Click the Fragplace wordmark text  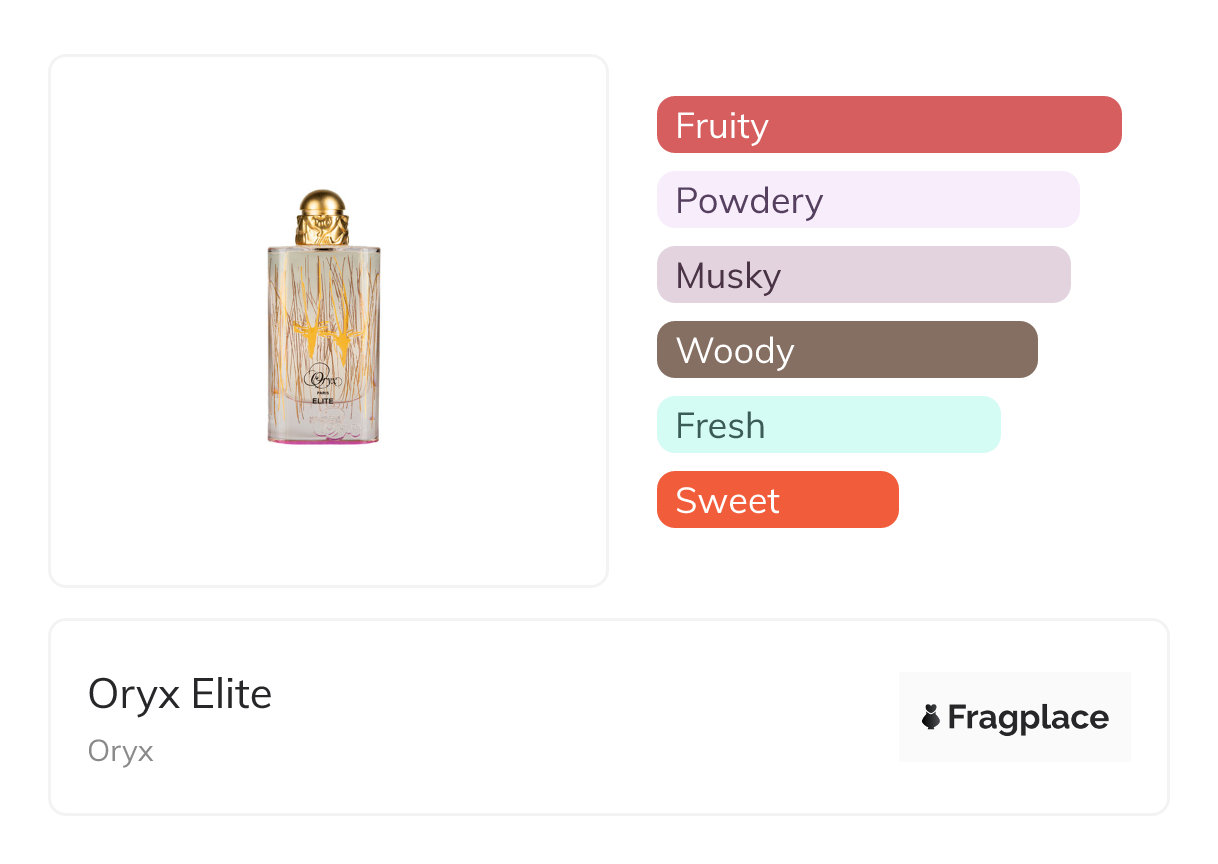coord(1028,718)
